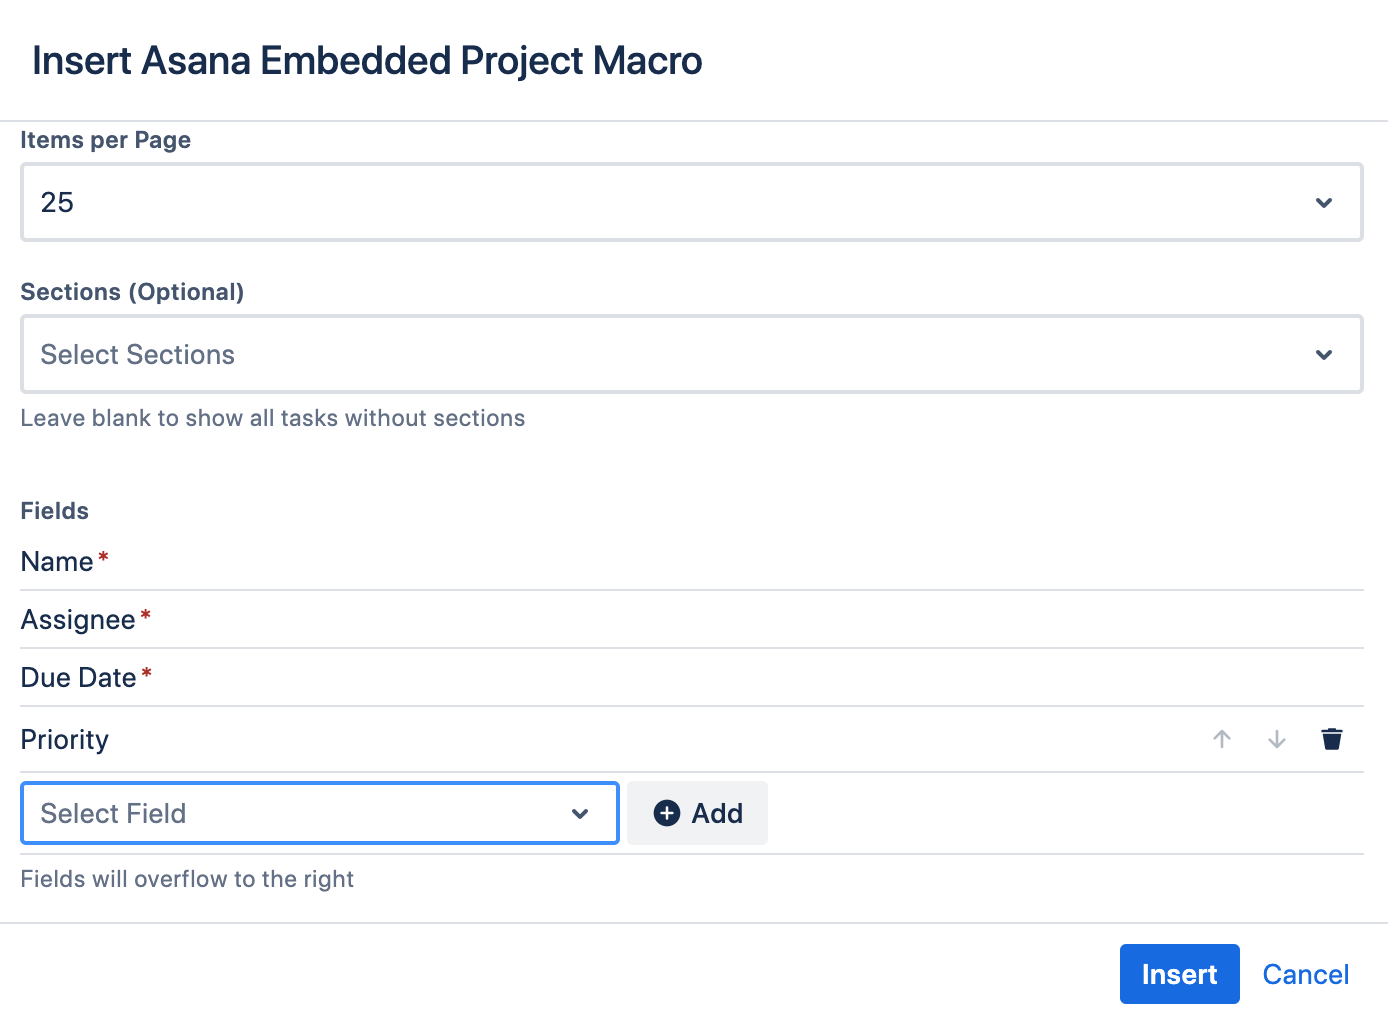Image resolution: width=1388 pixels, height=1022 pixels.
Task: Cancel the macro dialog
Action: point(1305,974)
